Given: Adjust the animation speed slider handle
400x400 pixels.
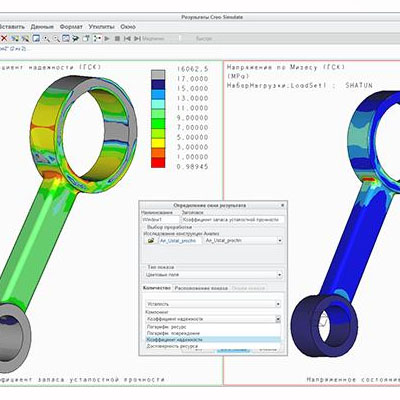Looking at the screenshot, I should pos(179,39).
